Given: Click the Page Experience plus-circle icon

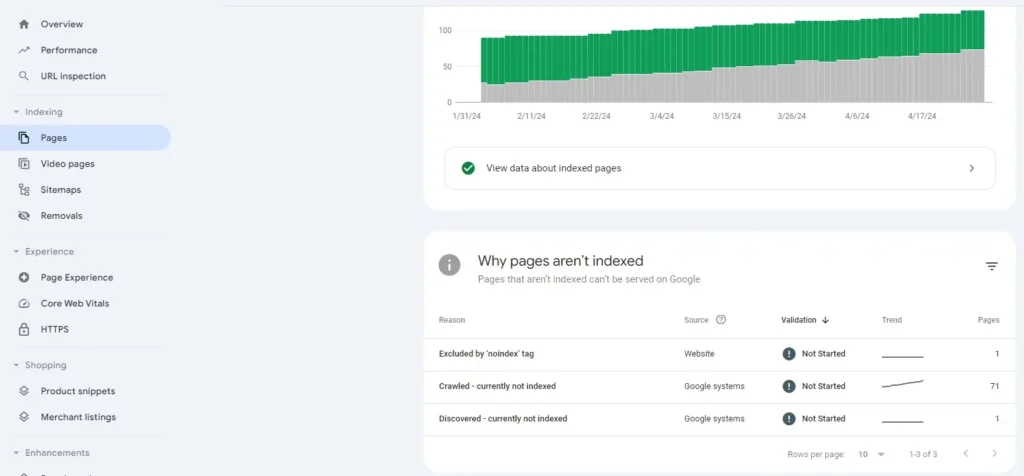Looking at the screenshot, I should [24, 278].
